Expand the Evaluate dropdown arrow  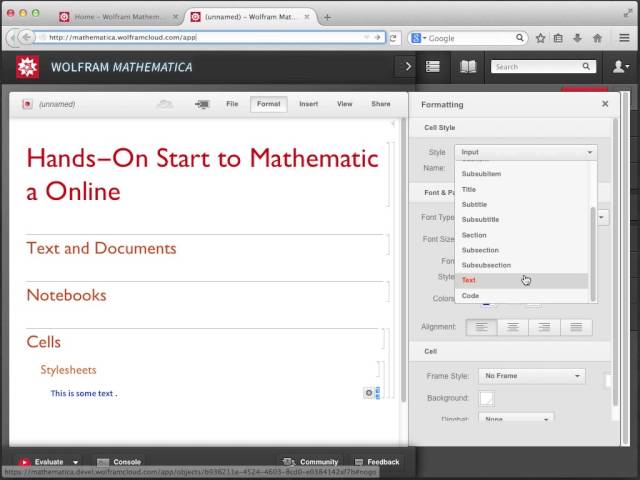(76, 462)
